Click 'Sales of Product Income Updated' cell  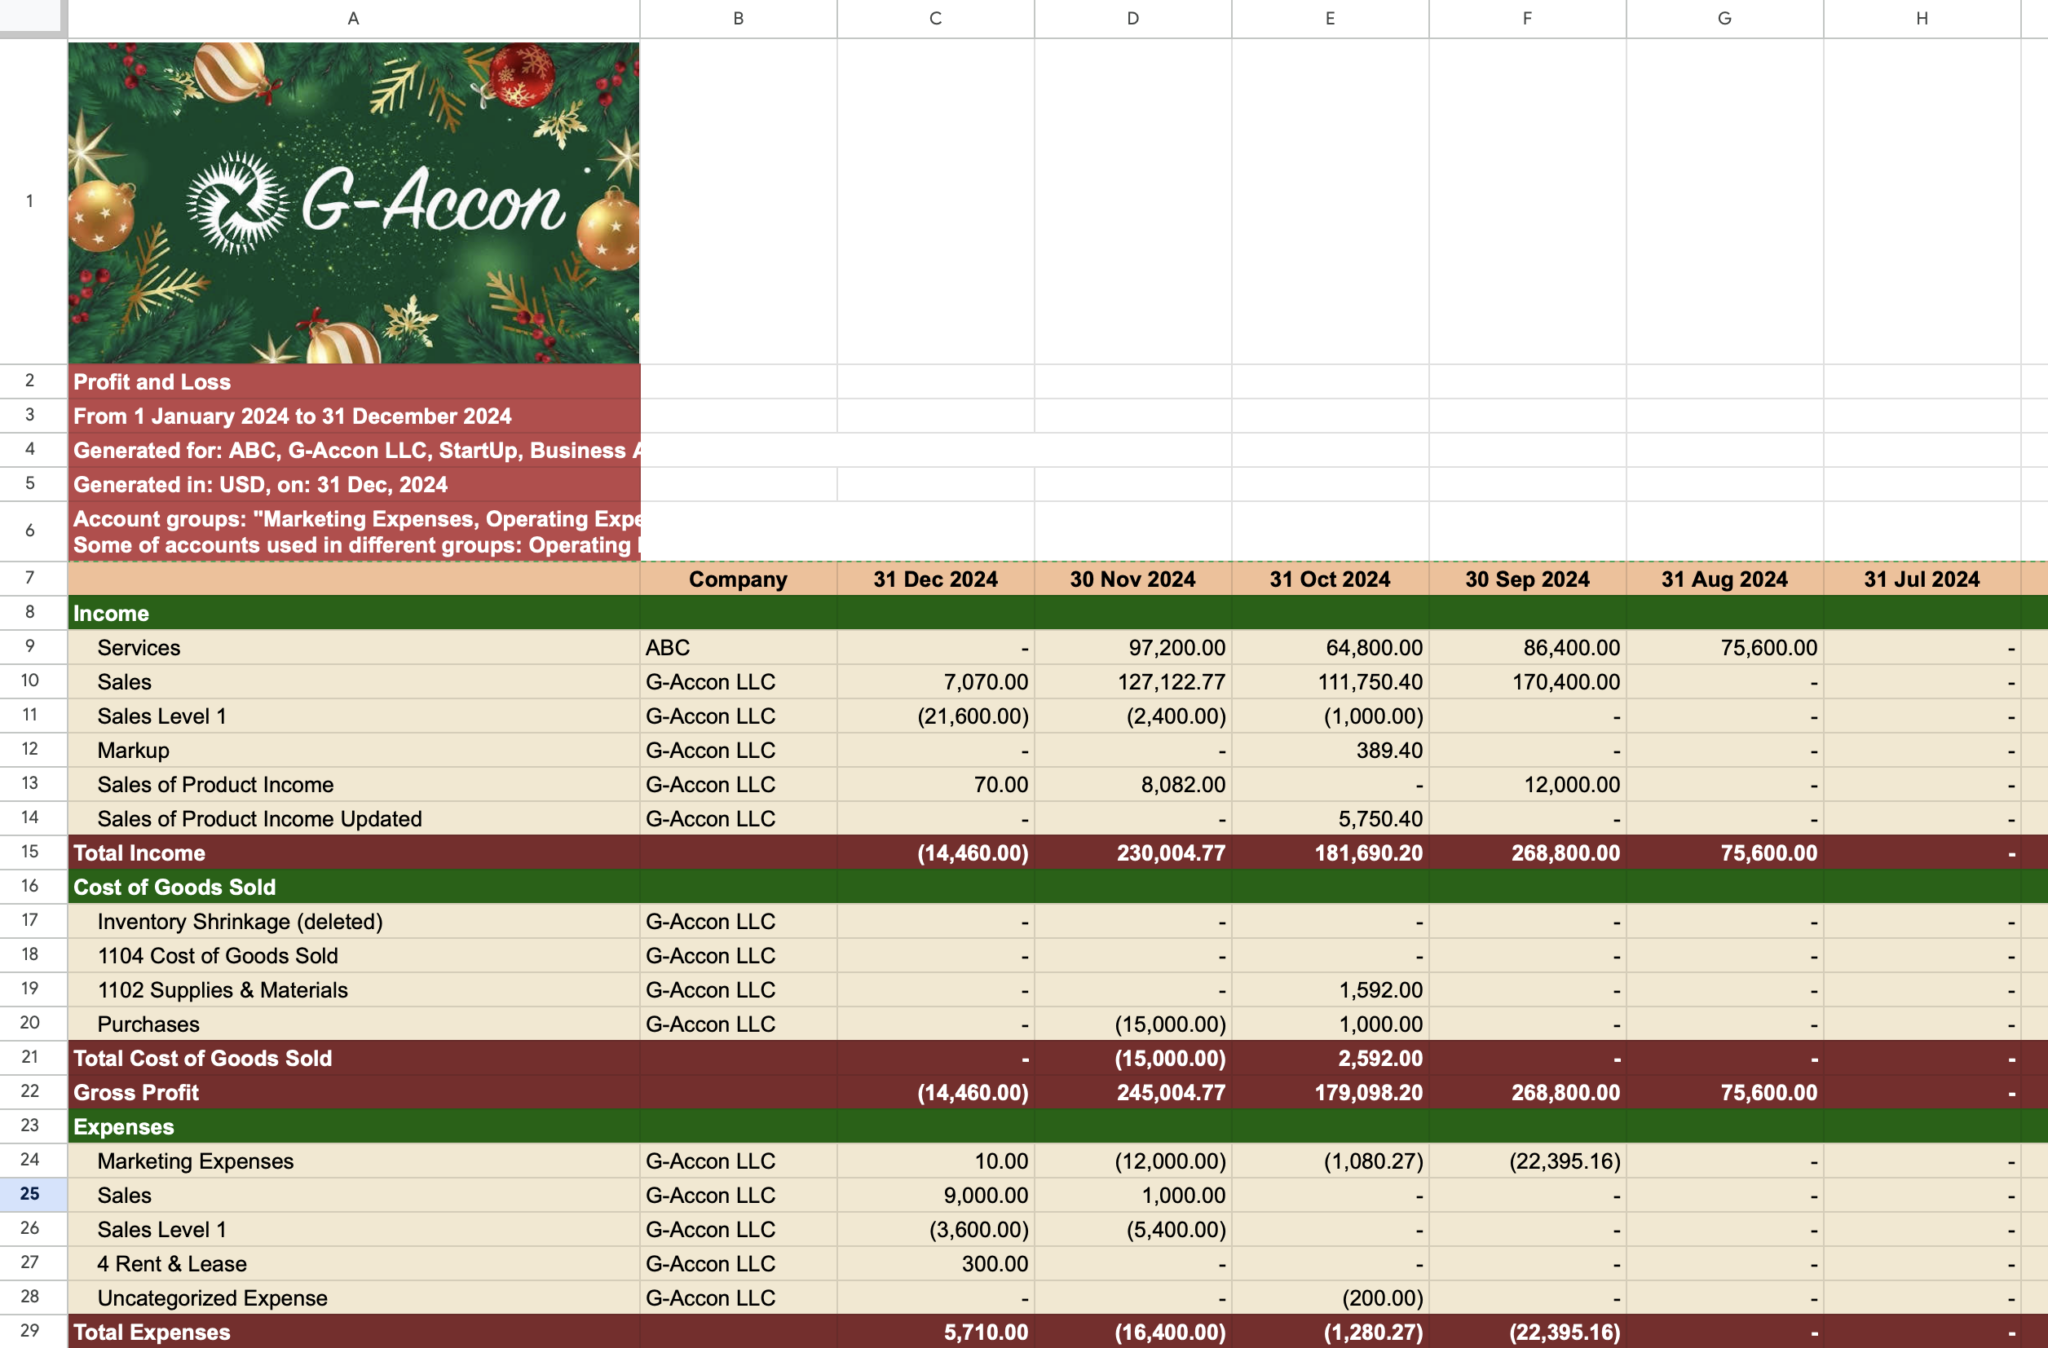point(354,818)
